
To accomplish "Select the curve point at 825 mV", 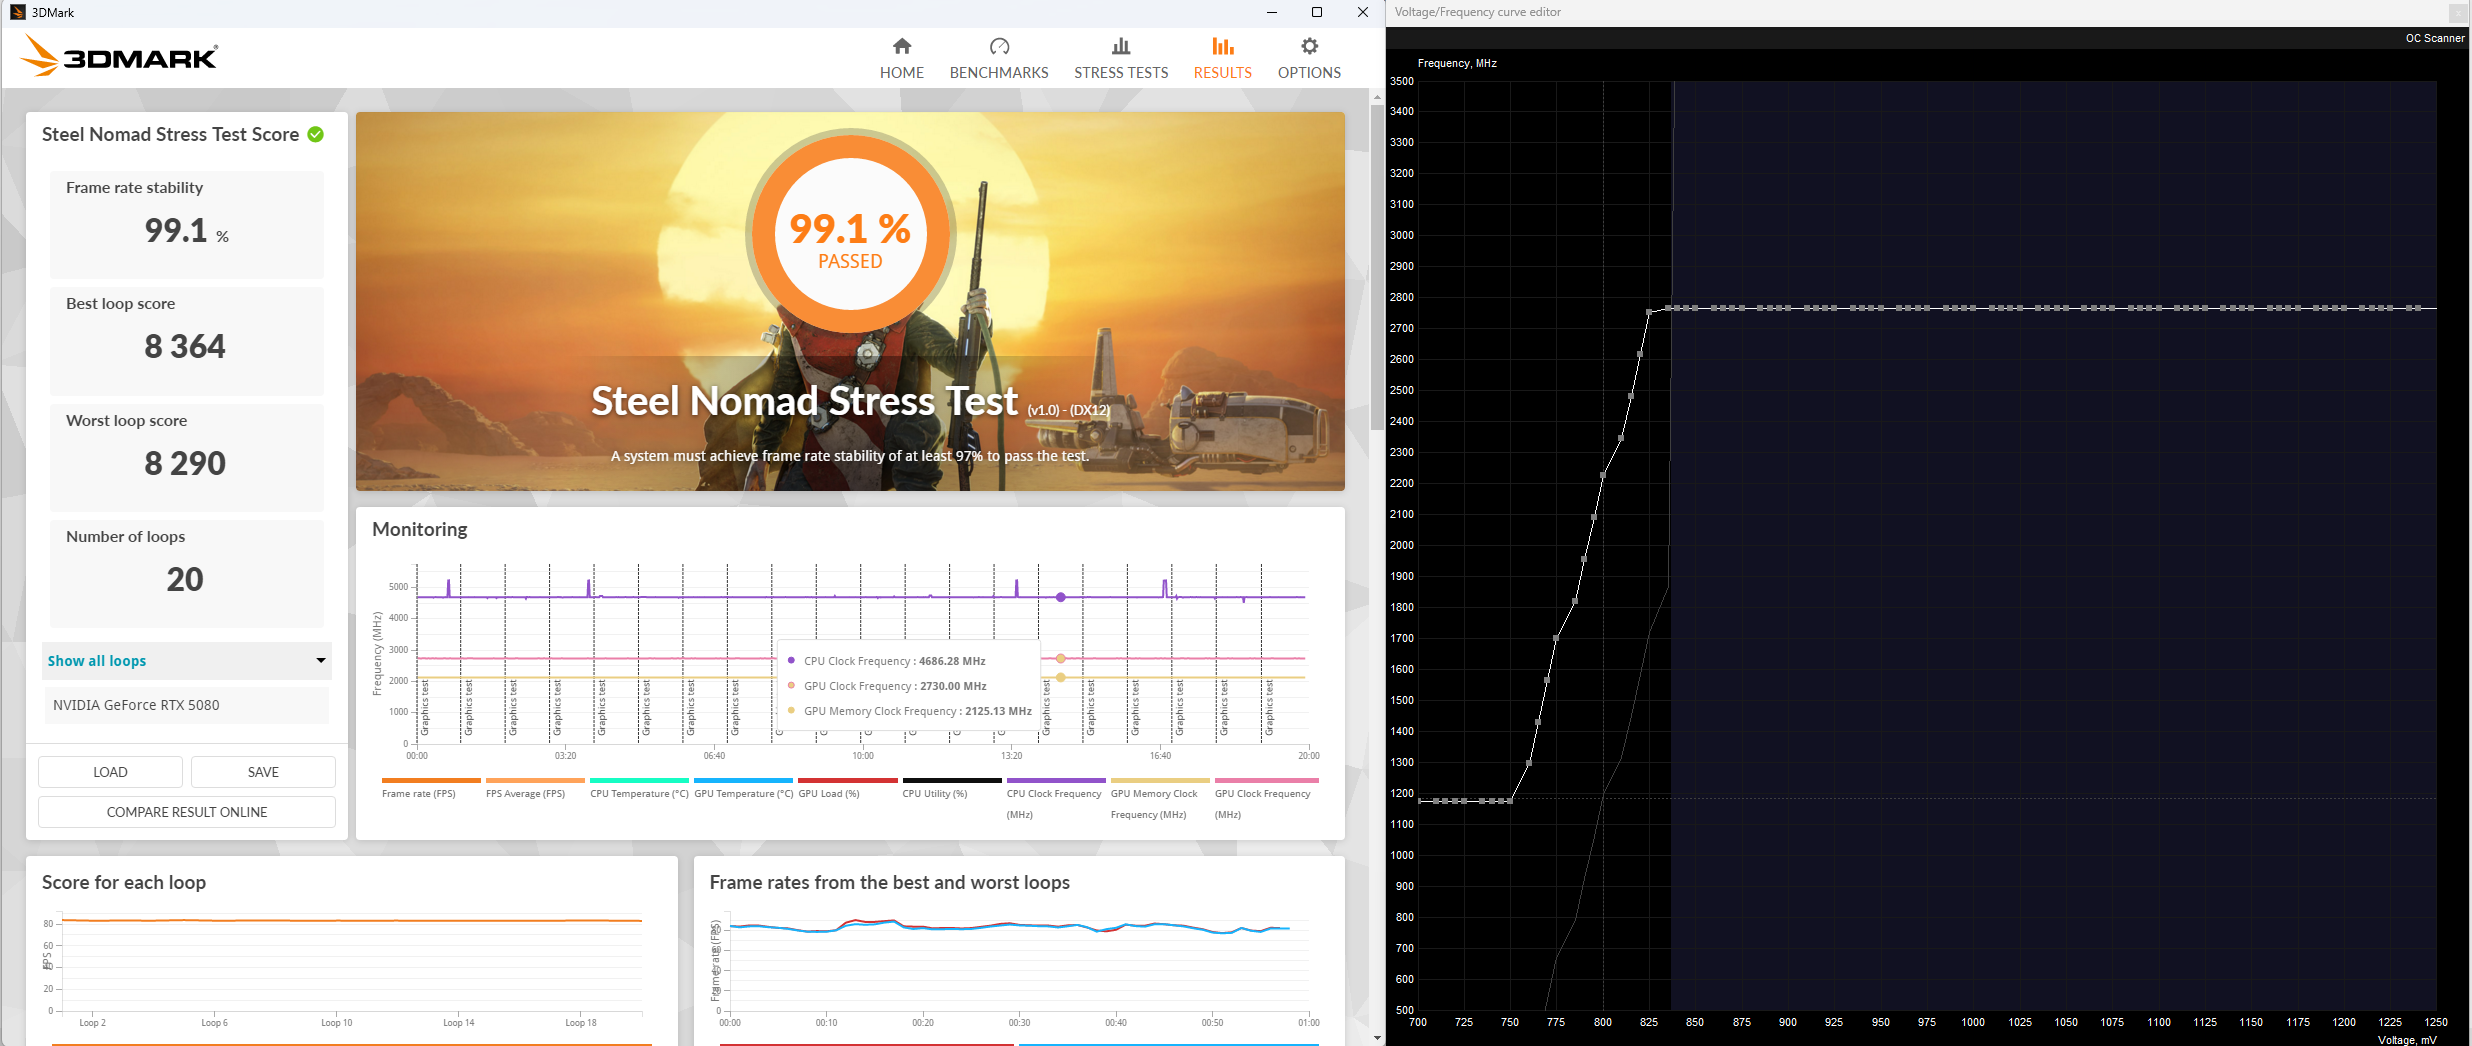I will pyautogui.click(x=1649, y=312).
